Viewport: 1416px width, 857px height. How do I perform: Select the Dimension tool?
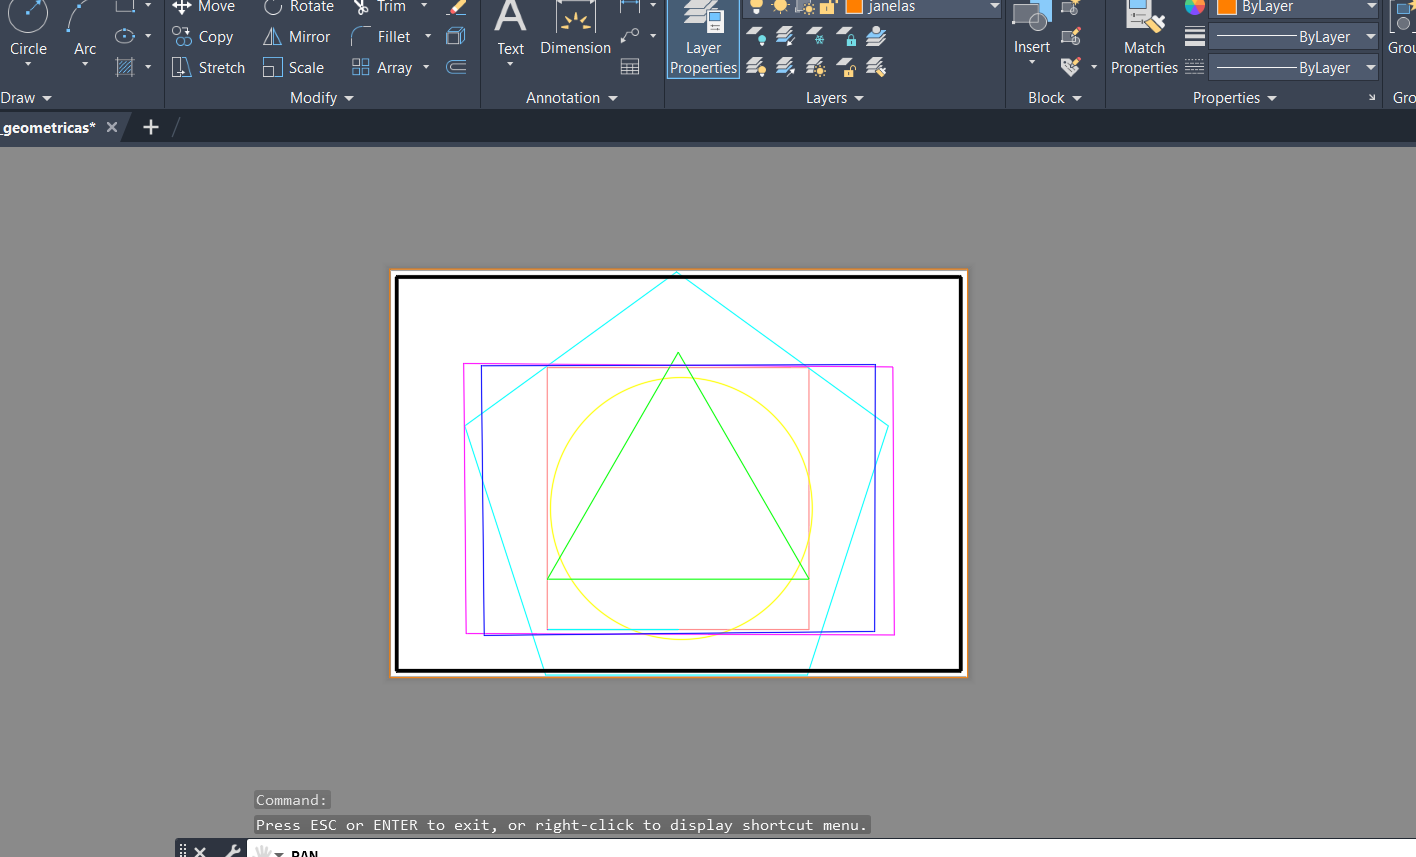point(575,28)
